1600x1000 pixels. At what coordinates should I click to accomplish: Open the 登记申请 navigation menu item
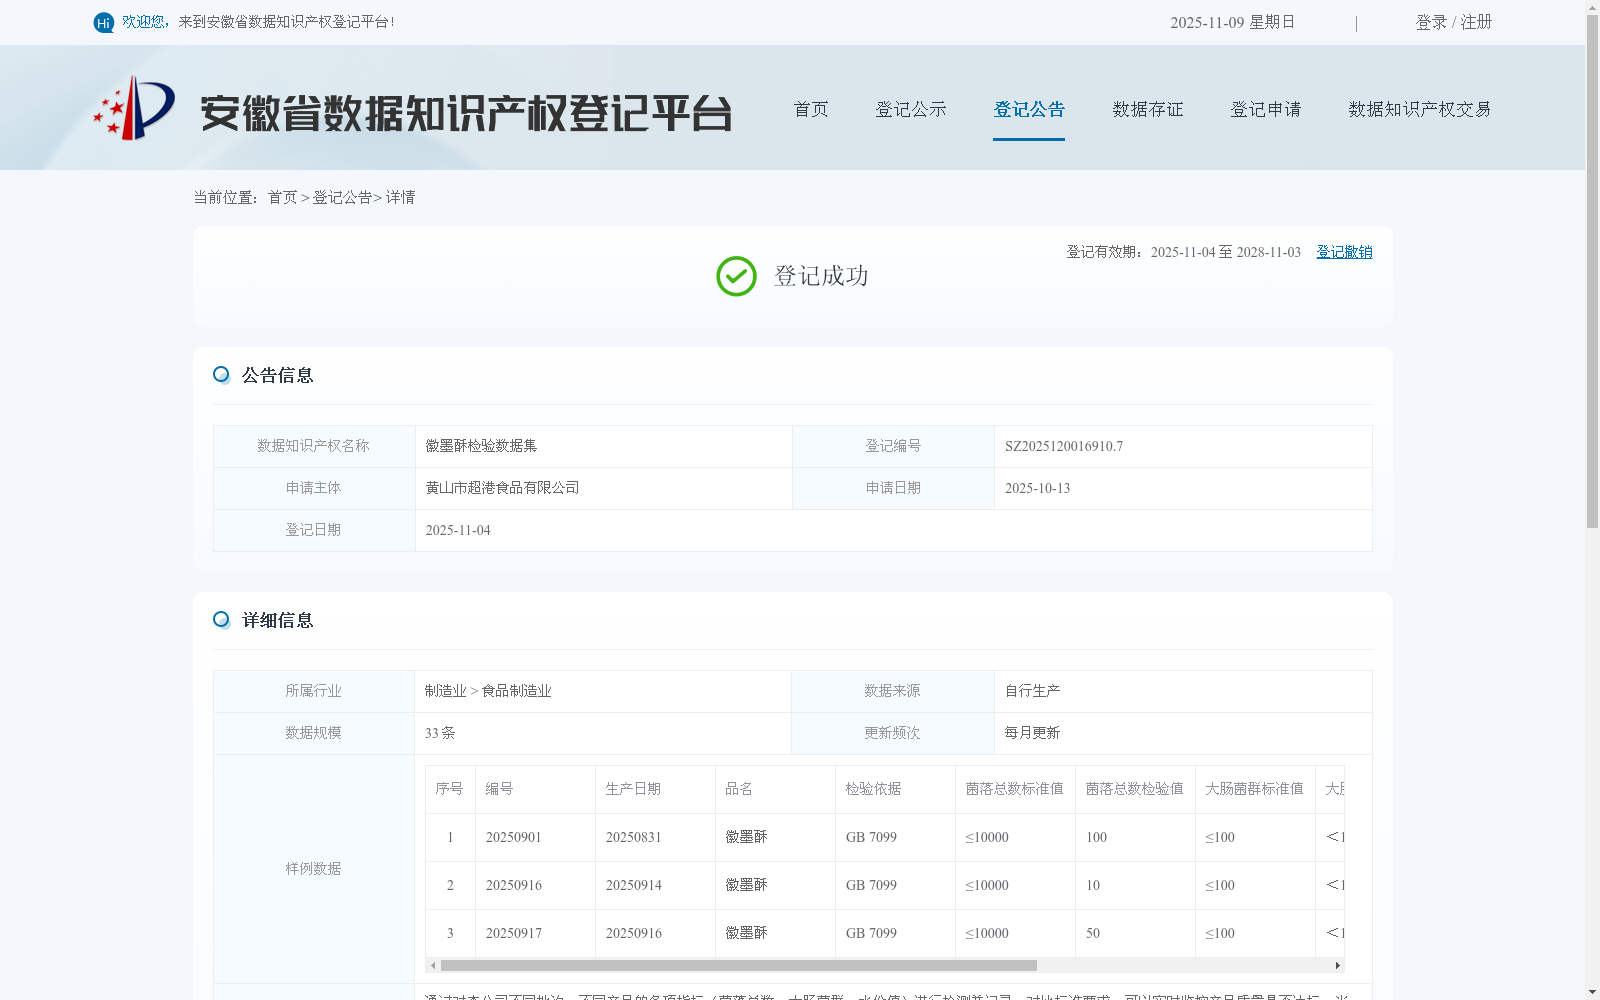click(1265, 109)
